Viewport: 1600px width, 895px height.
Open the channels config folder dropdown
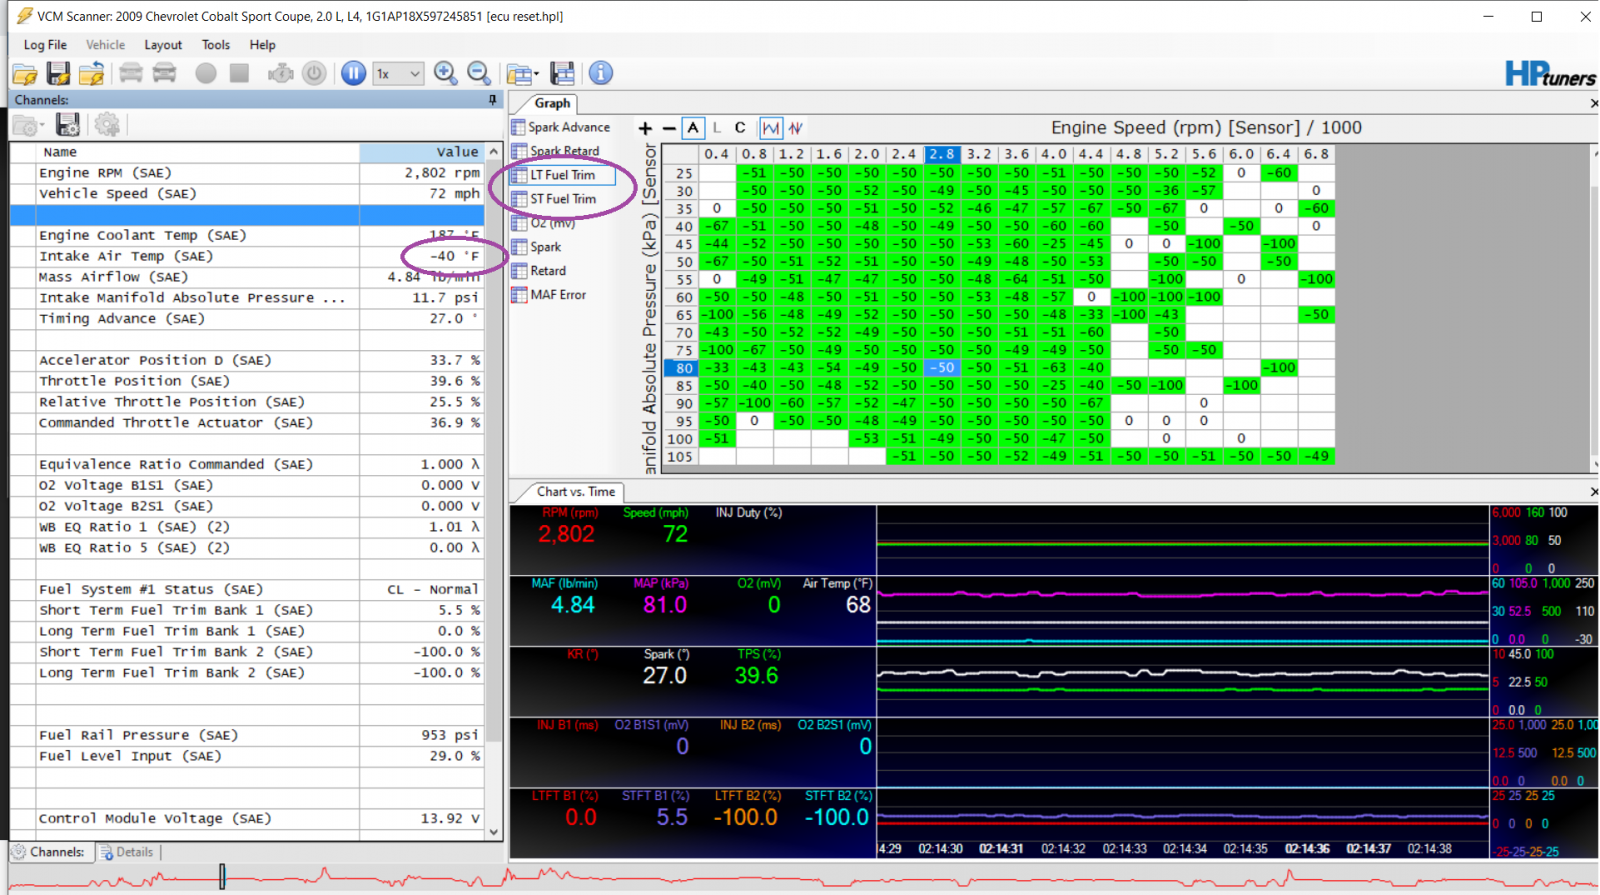click(x=28, y=125)
